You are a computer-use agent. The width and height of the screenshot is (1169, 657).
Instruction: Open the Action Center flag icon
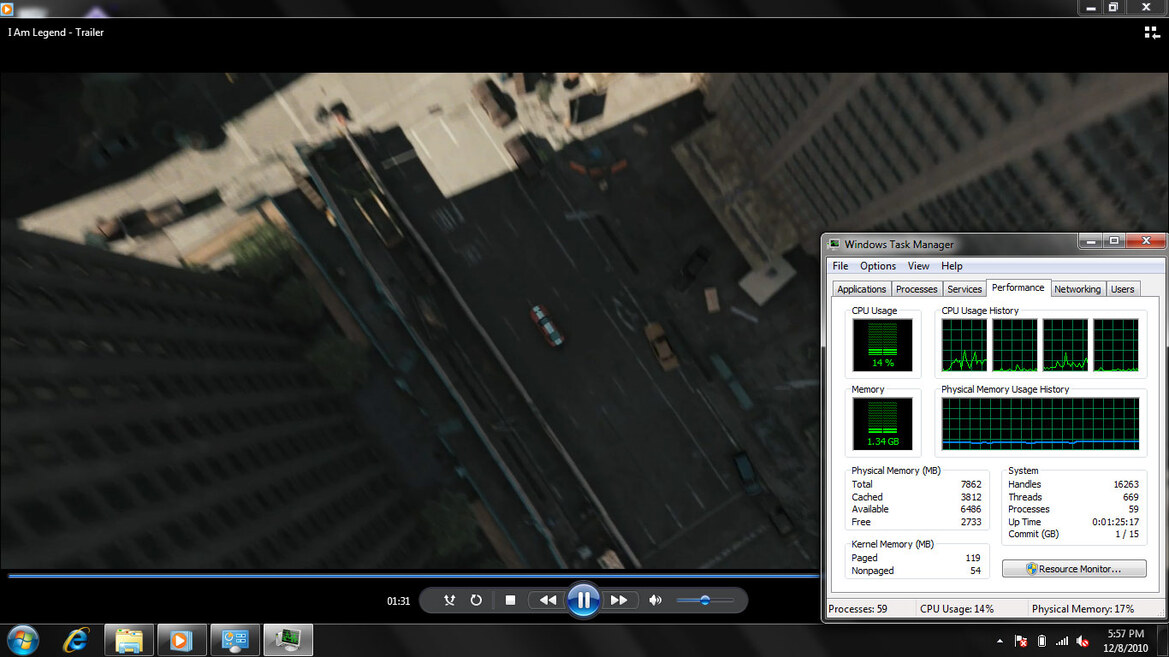[x=1021, y=641]
